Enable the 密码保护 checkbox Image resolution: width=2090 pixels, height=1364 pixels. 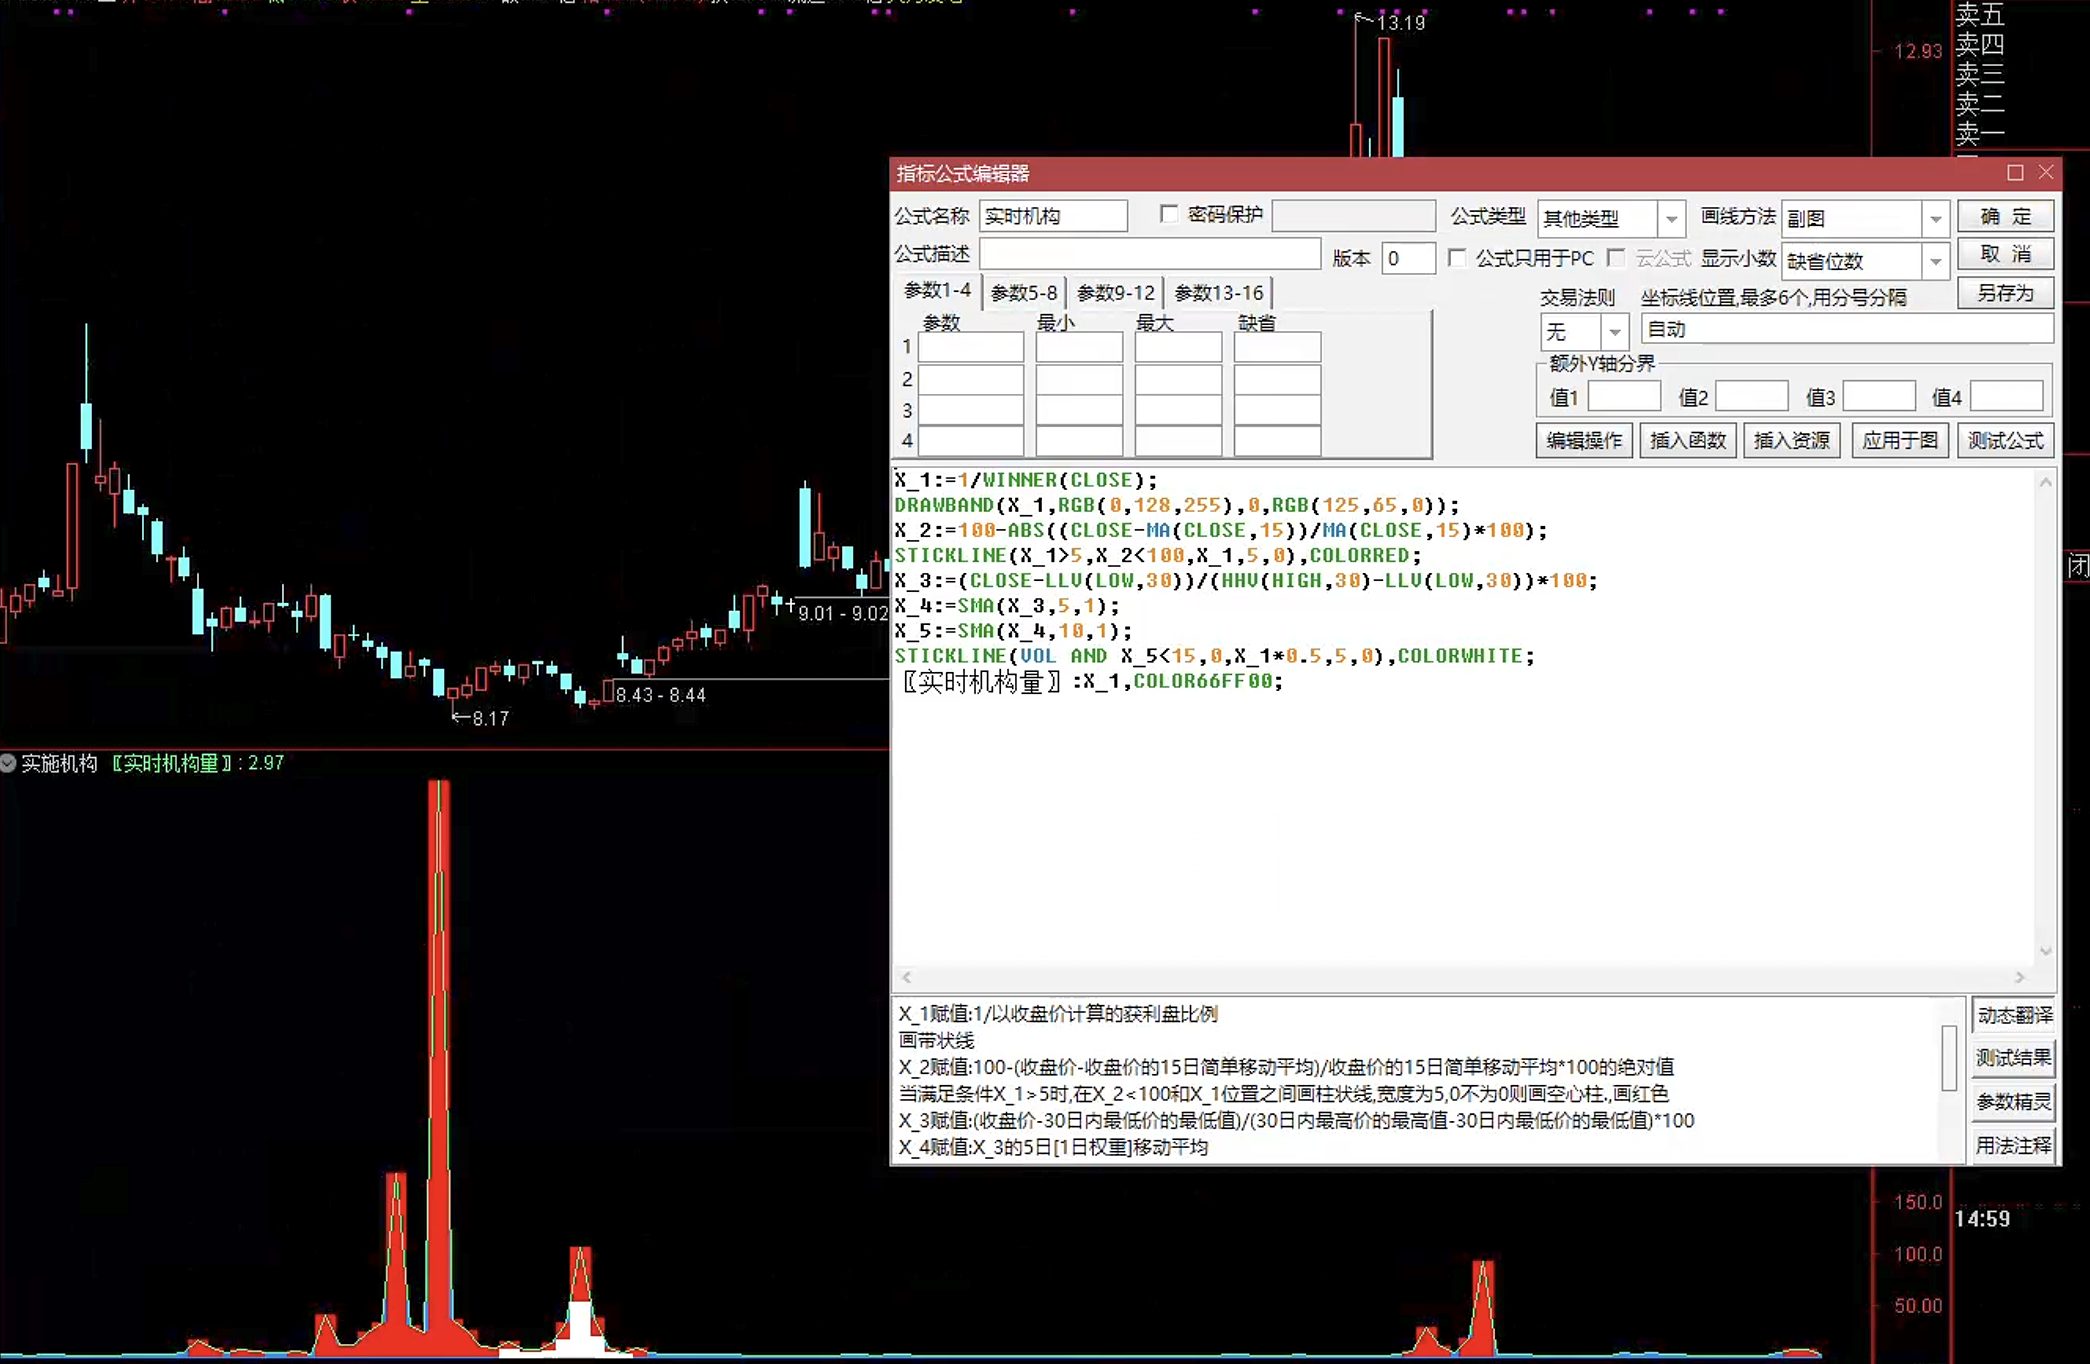[1168, 214]
